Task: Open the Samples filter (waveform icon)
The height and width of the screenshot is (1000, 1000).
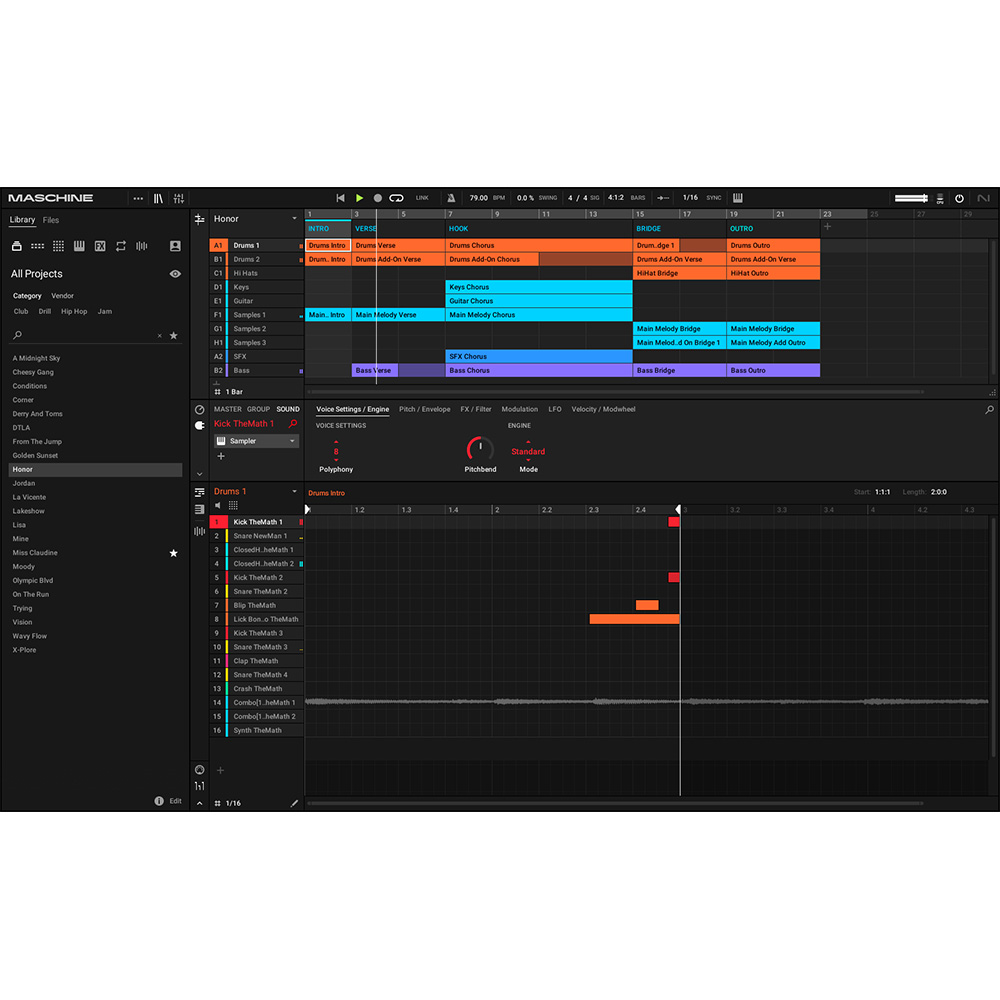Action: [142, 246]
